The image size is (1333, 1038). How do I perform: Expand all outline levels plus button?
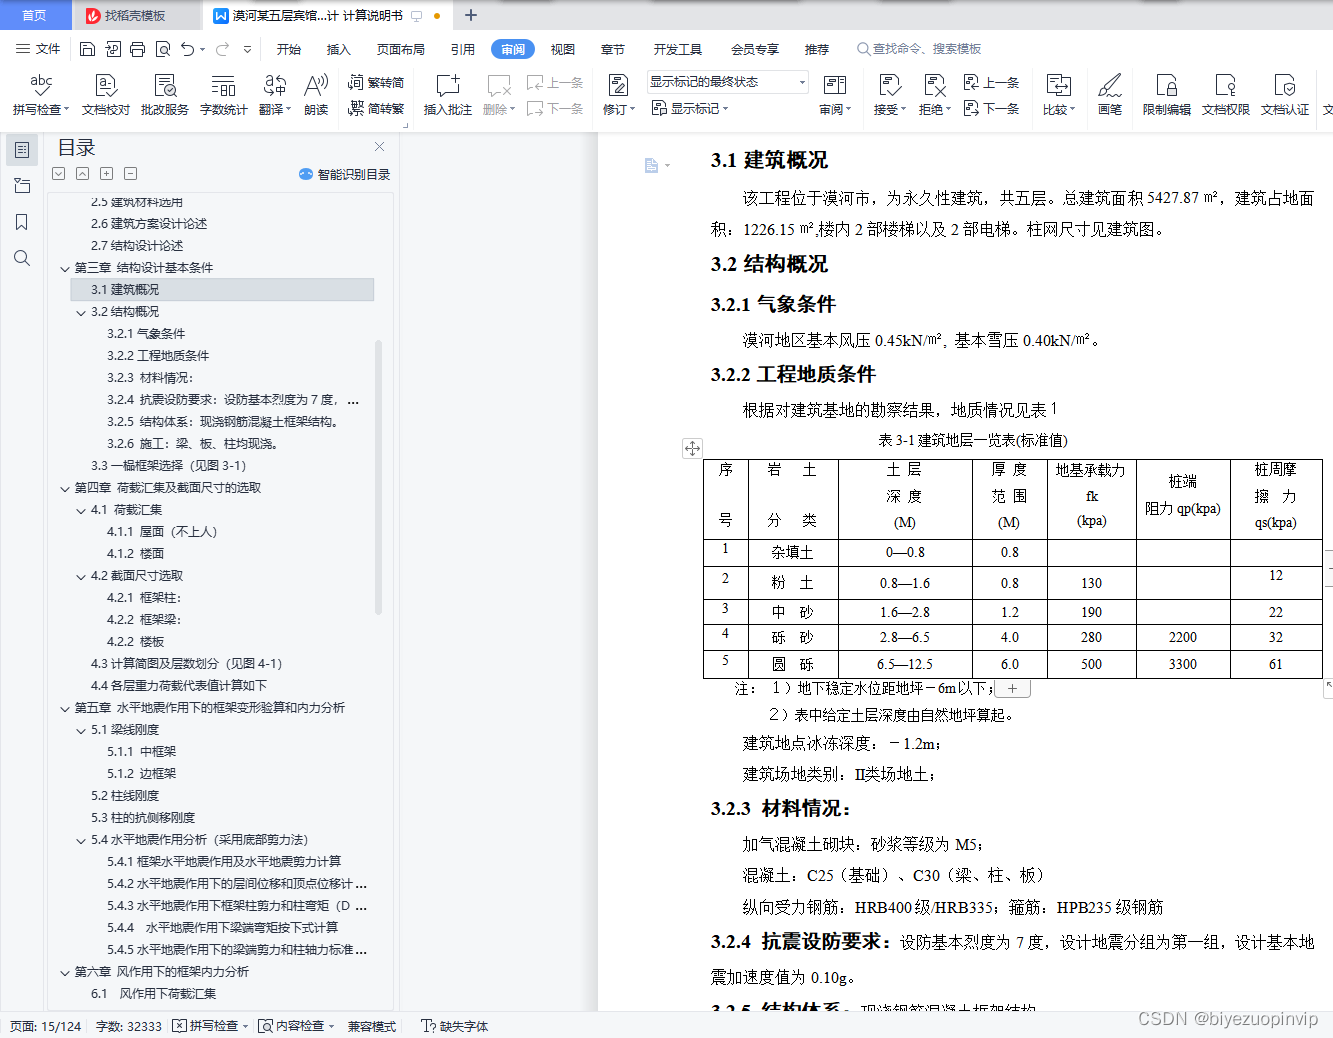pyautogui.click(x=107, y=174)
